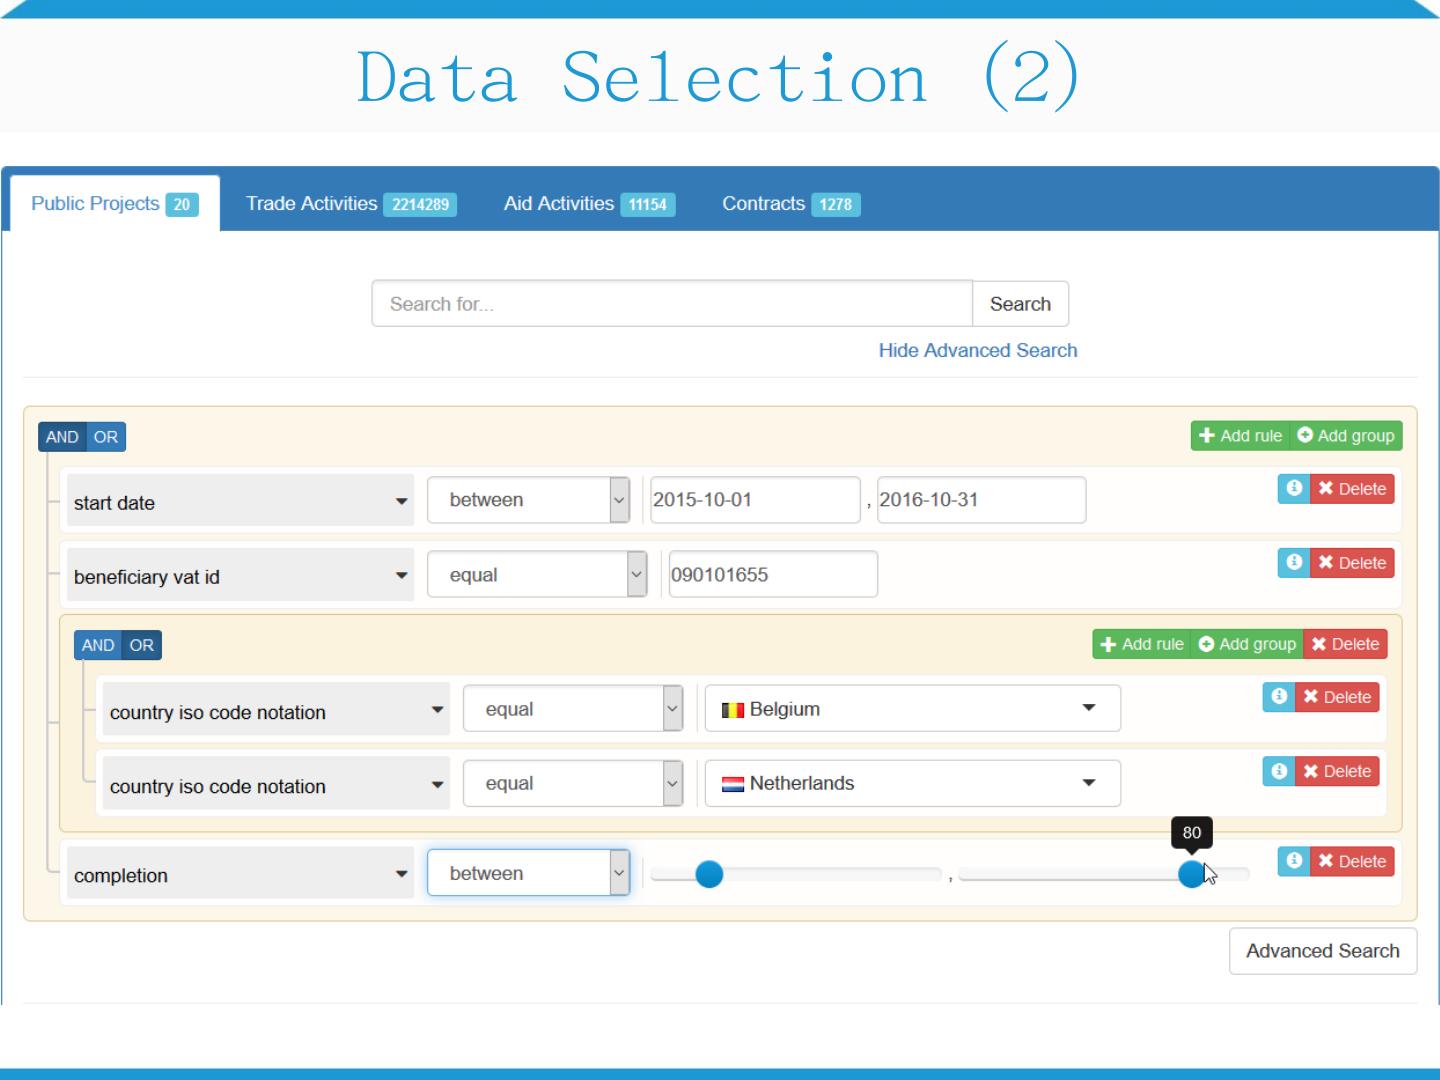
Task: Open the Contracts tab
Action: (790, 204)
